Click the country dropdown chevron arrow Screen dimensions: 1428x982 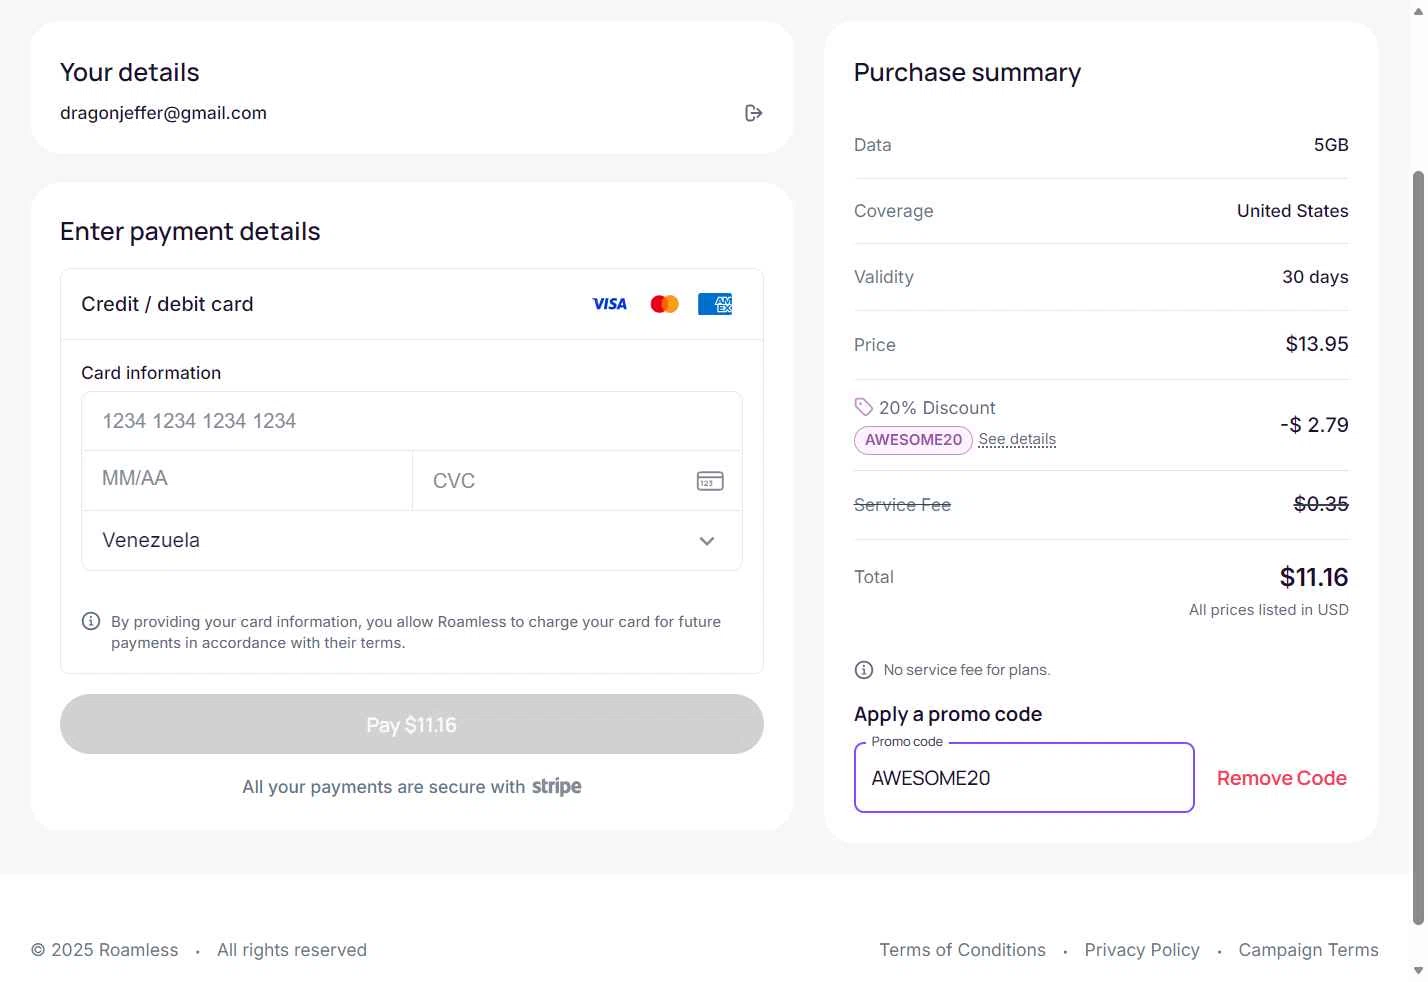coord(707,541)
